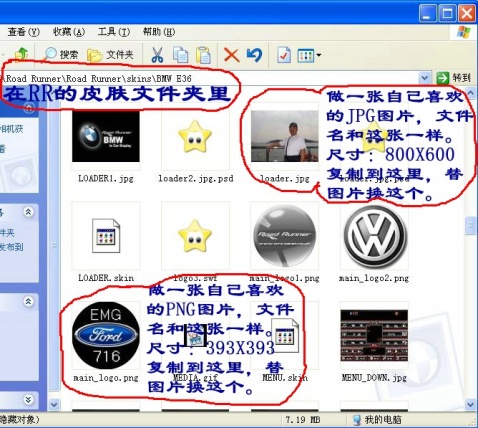478x428 pixels.
Task: Click the 7.19 MB status bar value
Action: click(303, 420)
